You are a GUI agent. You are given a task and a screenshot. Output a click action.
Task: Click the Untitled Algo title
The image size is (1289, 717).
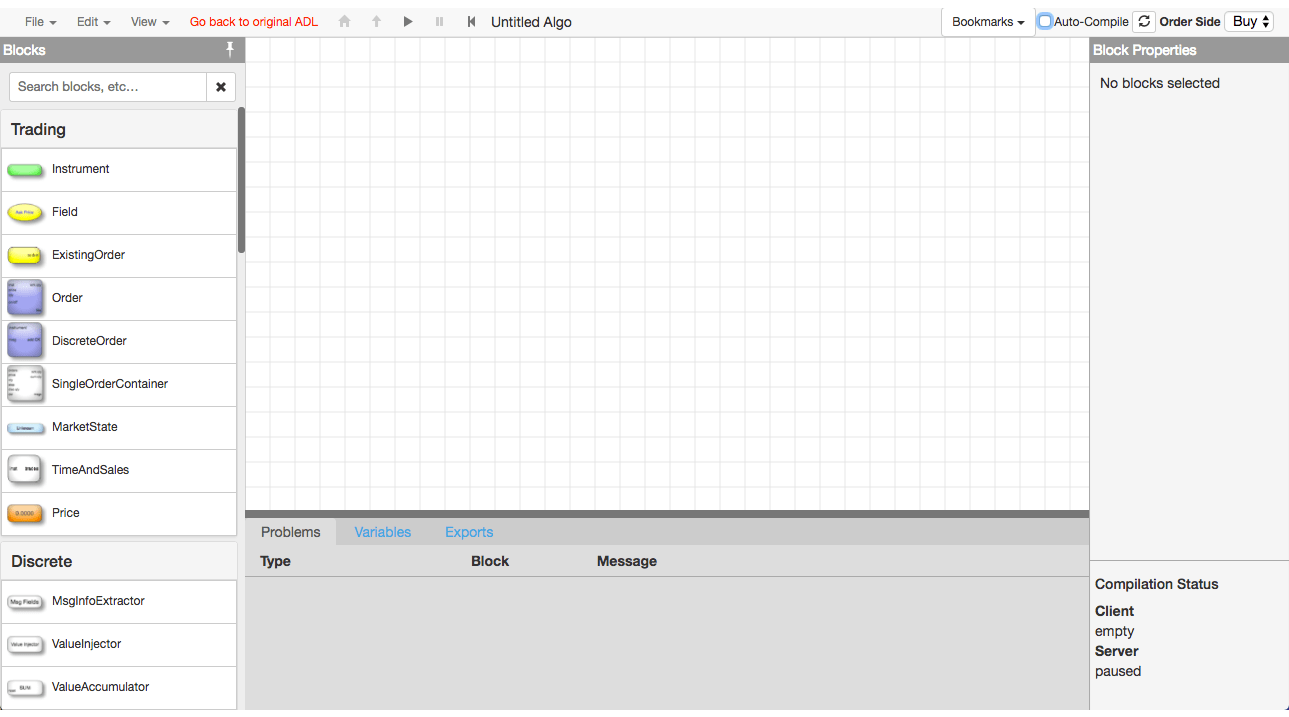531,22
